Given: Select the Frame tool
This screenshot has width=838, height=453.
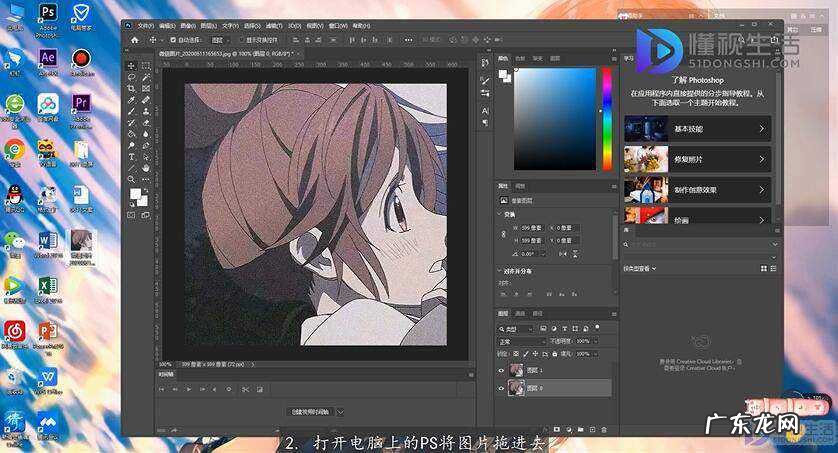Looking at the screenshot, I should pos(146,88).
